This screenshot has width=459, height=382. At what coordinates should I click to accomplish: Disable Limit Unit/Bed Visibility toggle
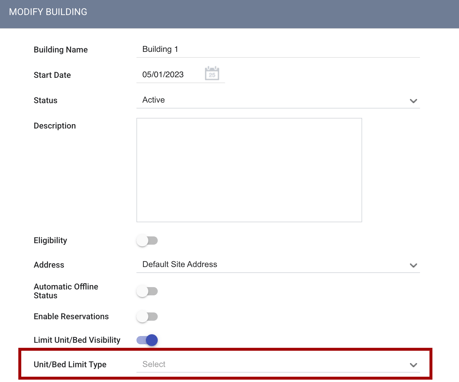147,340
